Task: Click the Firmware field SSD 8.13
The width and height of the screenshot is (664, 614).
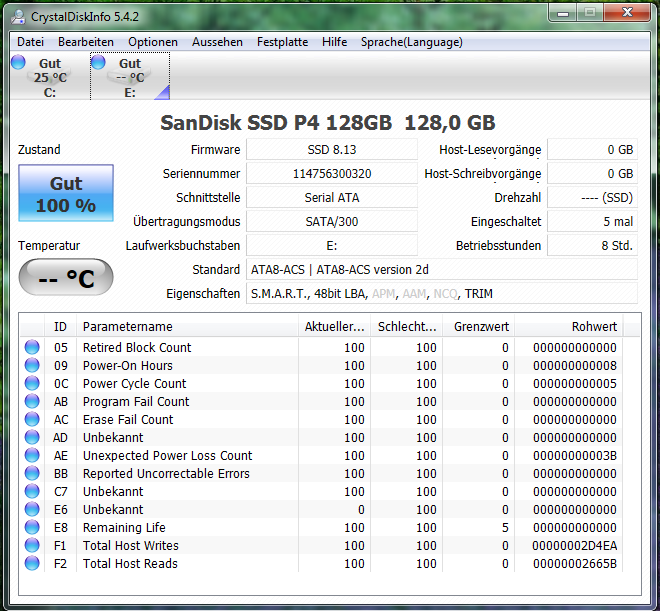Action: pos(332,149)
